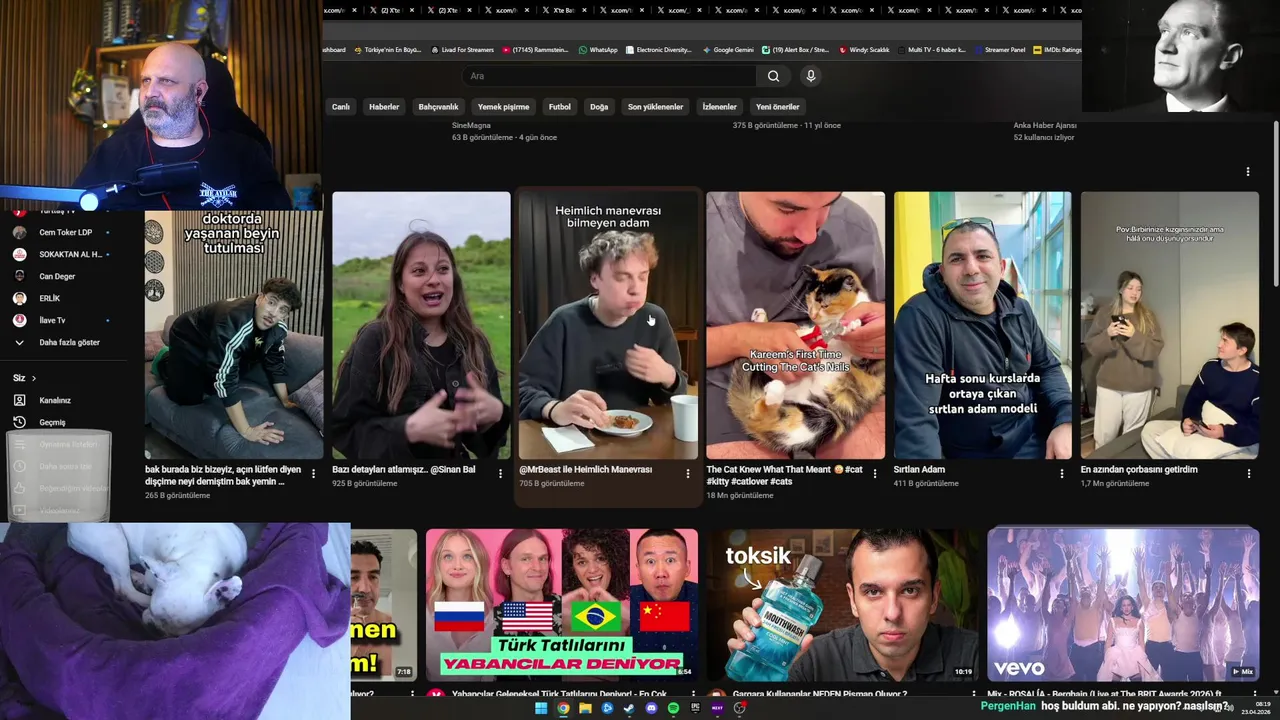The width and height of the screenshot is (1280, 720).
Task: Click 'The Cat Knew What That Meant' title
Action: pos(784,475)
